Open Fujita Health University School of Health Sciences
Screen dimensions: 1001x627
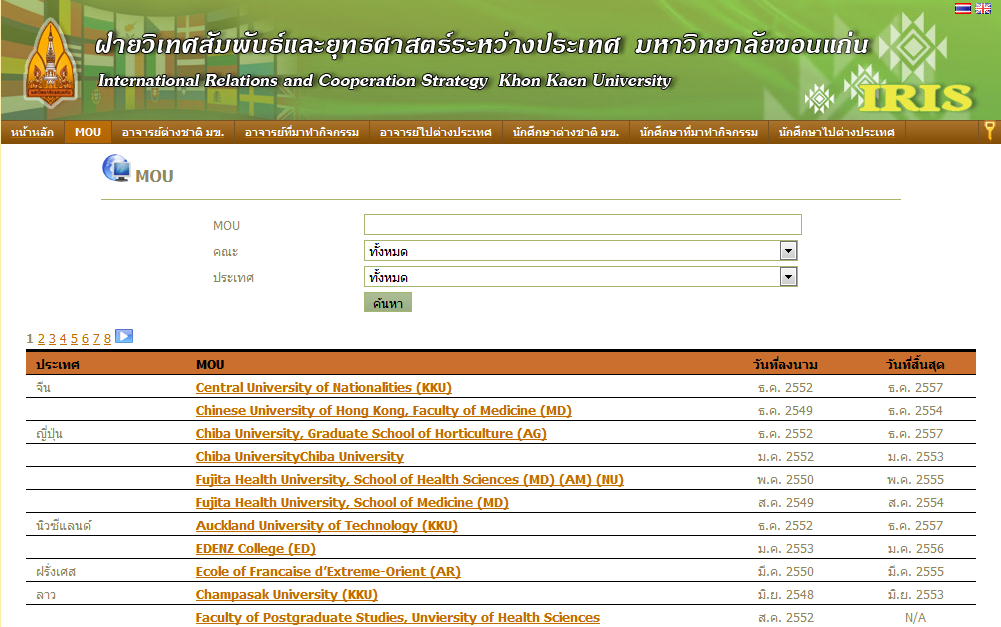pos(409,480)
